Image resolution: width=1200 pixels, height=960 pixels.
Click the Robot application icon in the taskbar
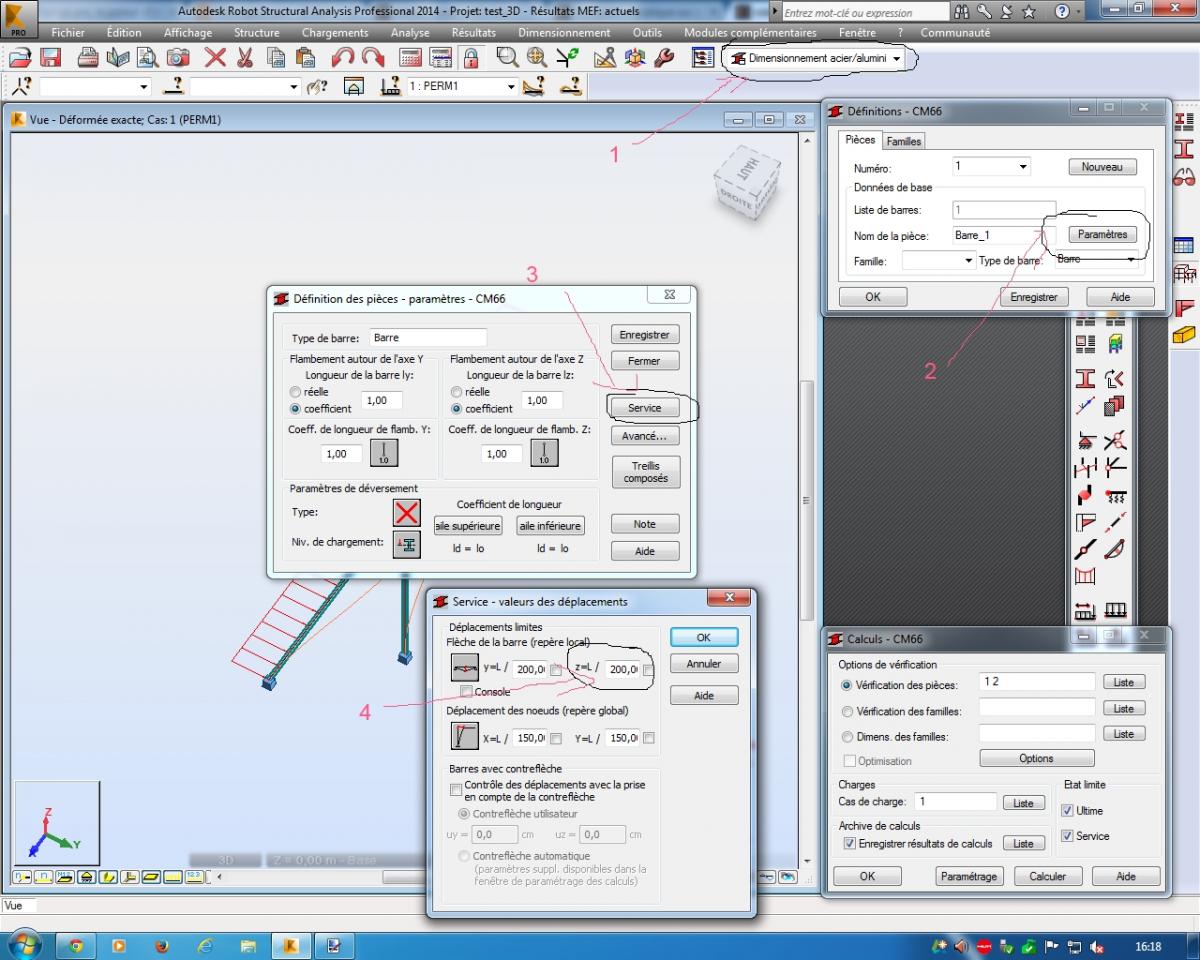(x=291, y=945)
